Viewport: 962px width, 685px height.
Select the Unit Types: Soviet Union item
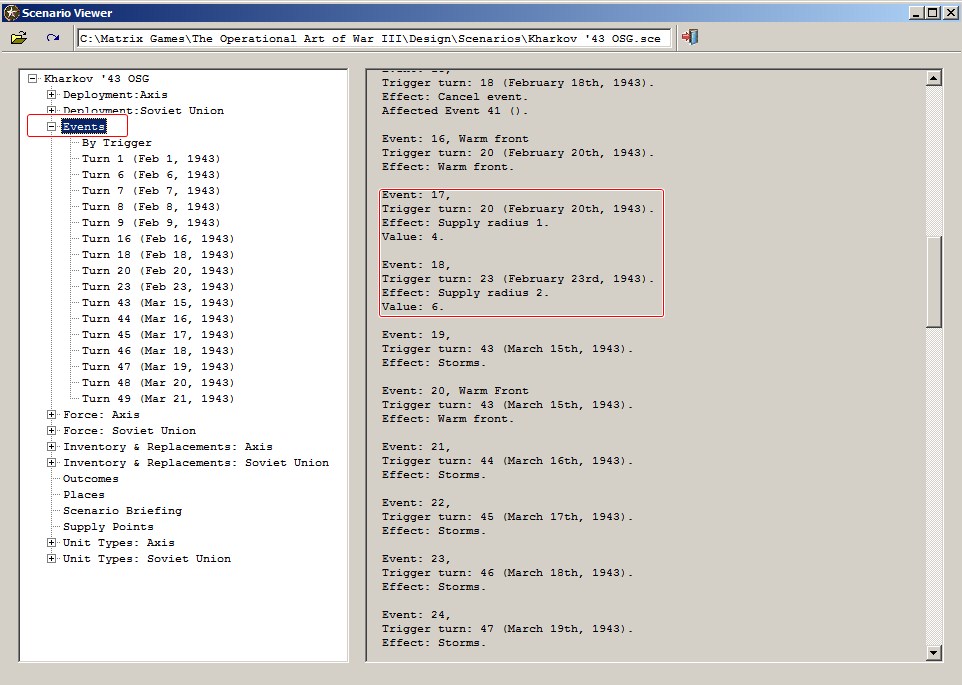pos(147,558)
